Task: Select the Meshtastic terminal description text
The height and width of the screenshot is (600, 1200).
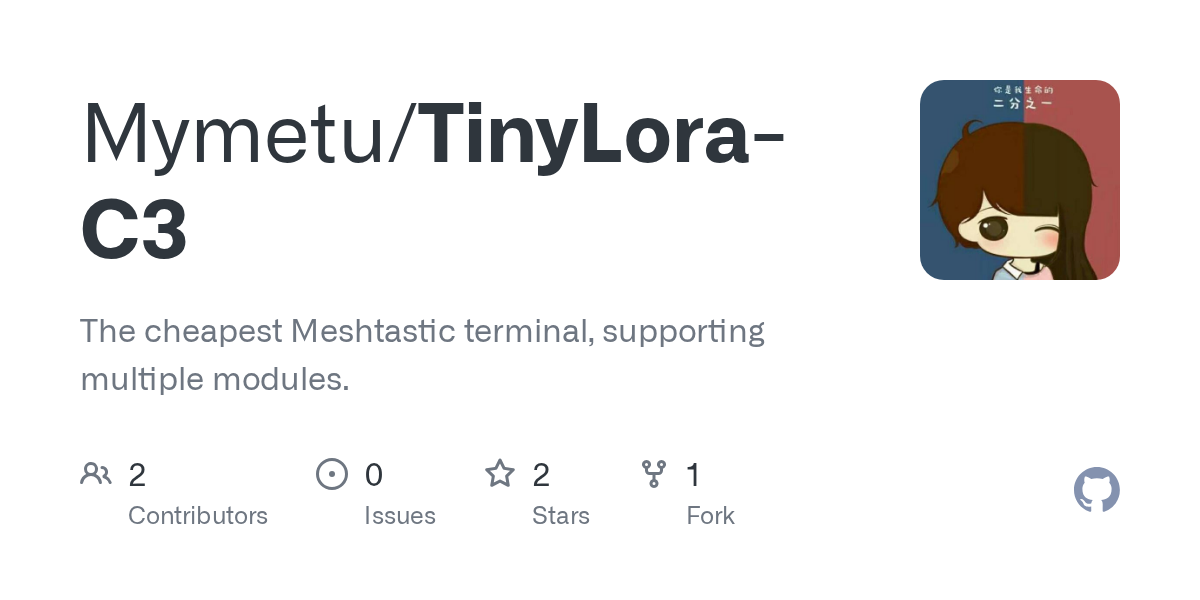Action: 422,355
